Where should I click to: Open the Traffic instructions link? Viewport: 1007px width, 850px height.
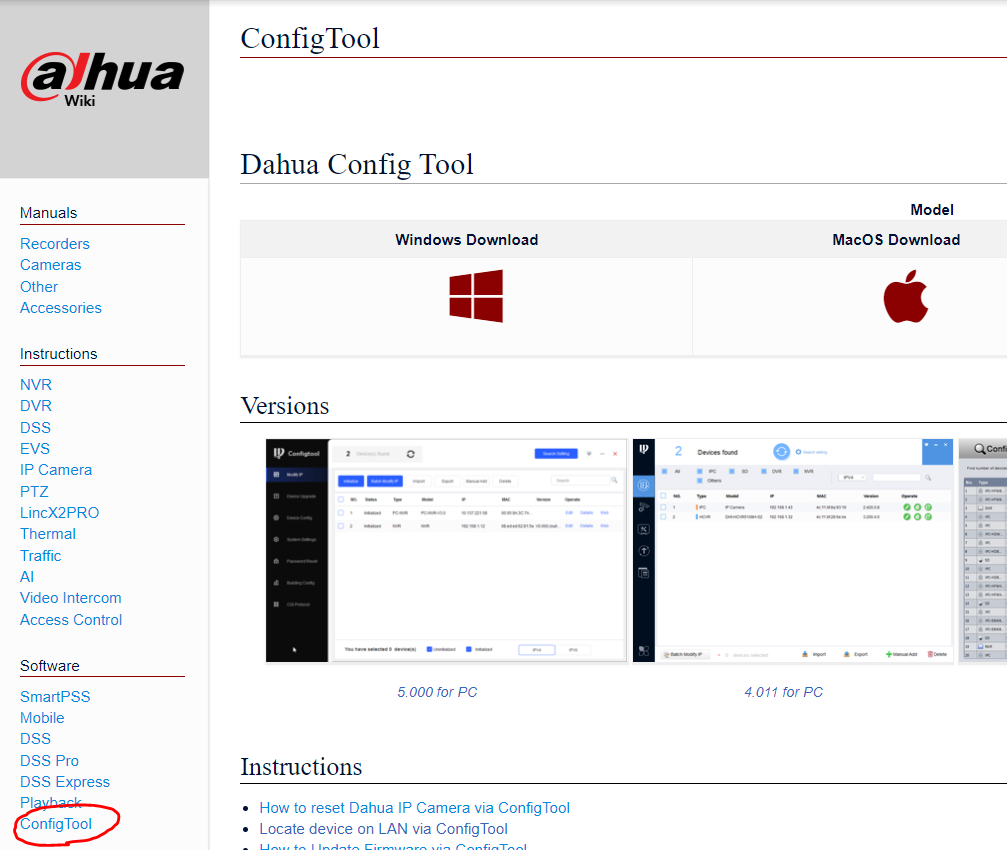tap(40, 556)
